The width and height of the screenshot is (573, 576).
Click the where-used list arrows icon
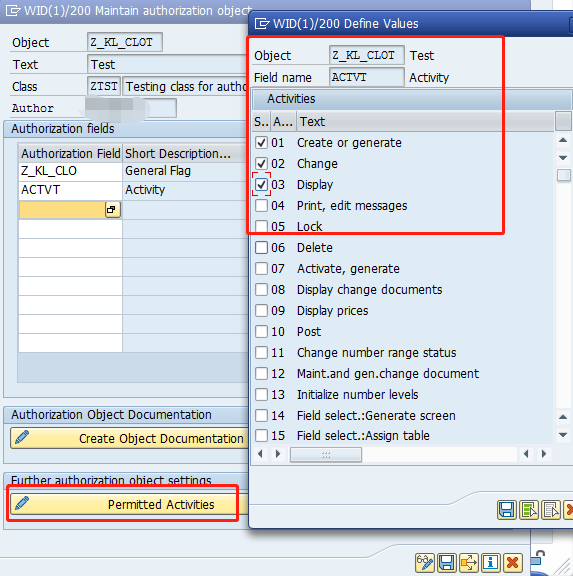tap(469, 562)
